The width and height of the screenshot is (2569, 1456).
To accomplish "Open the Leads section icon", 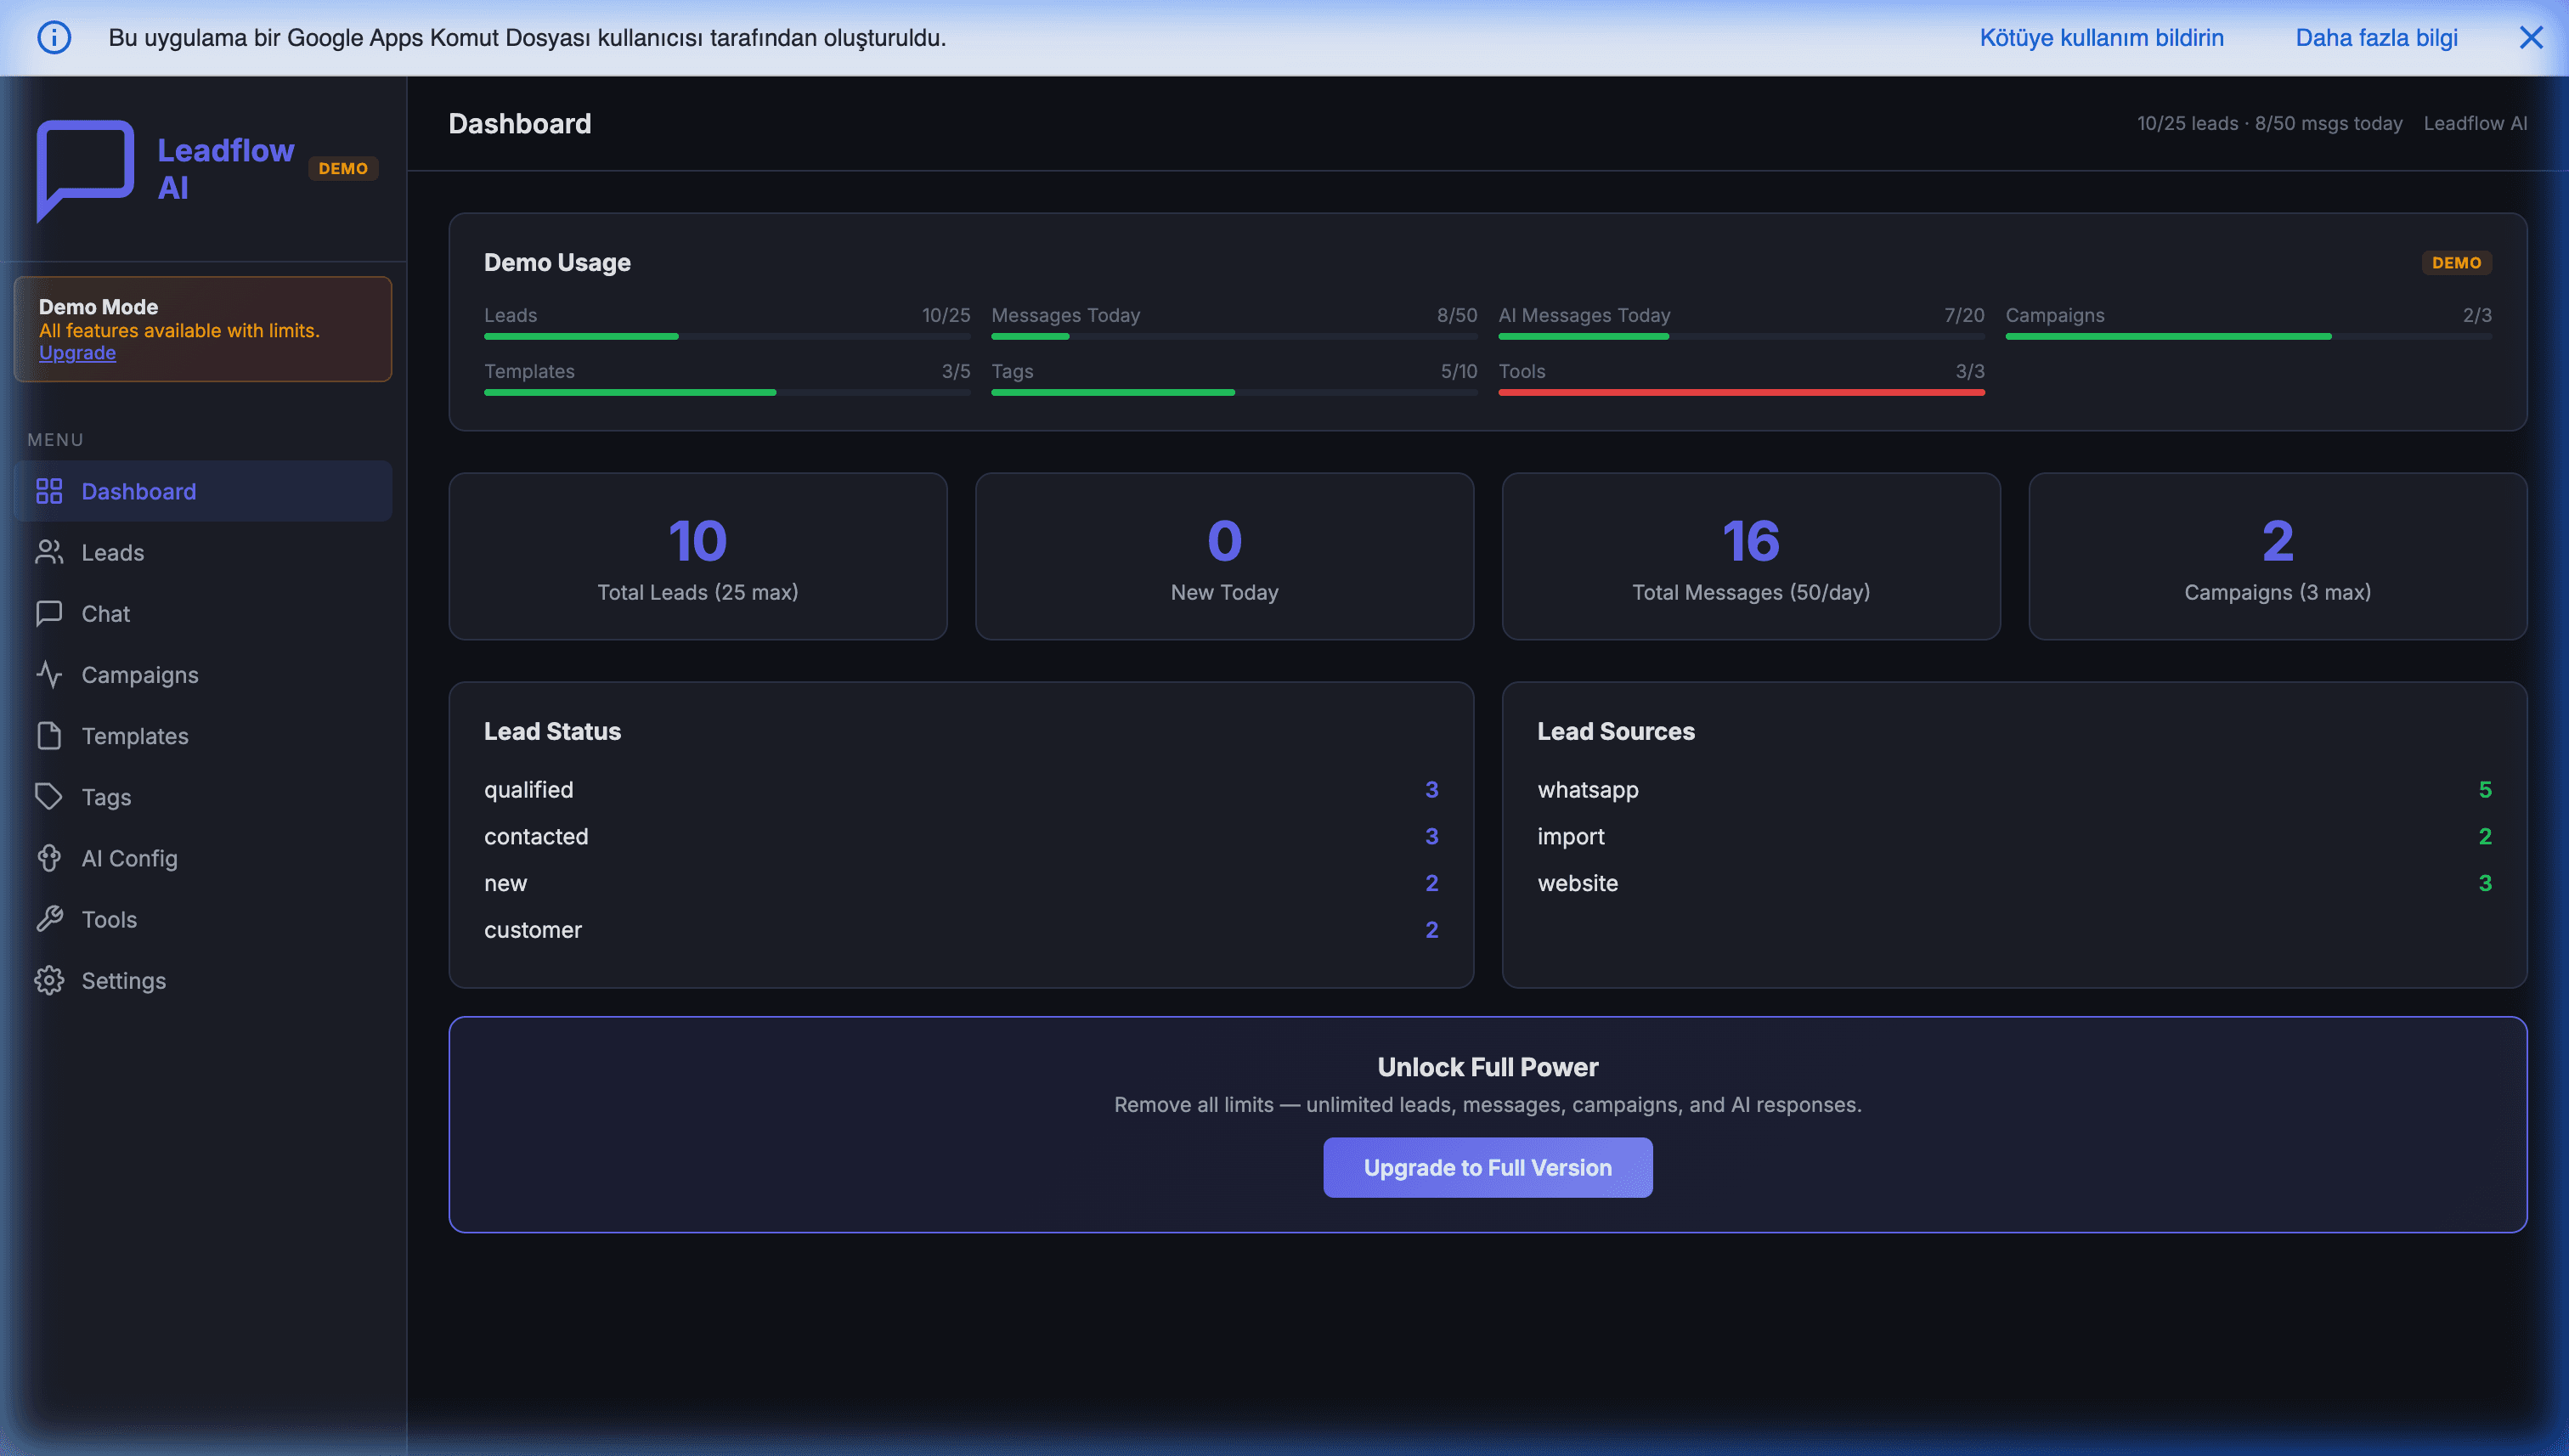I will click(x=50, y=552).
